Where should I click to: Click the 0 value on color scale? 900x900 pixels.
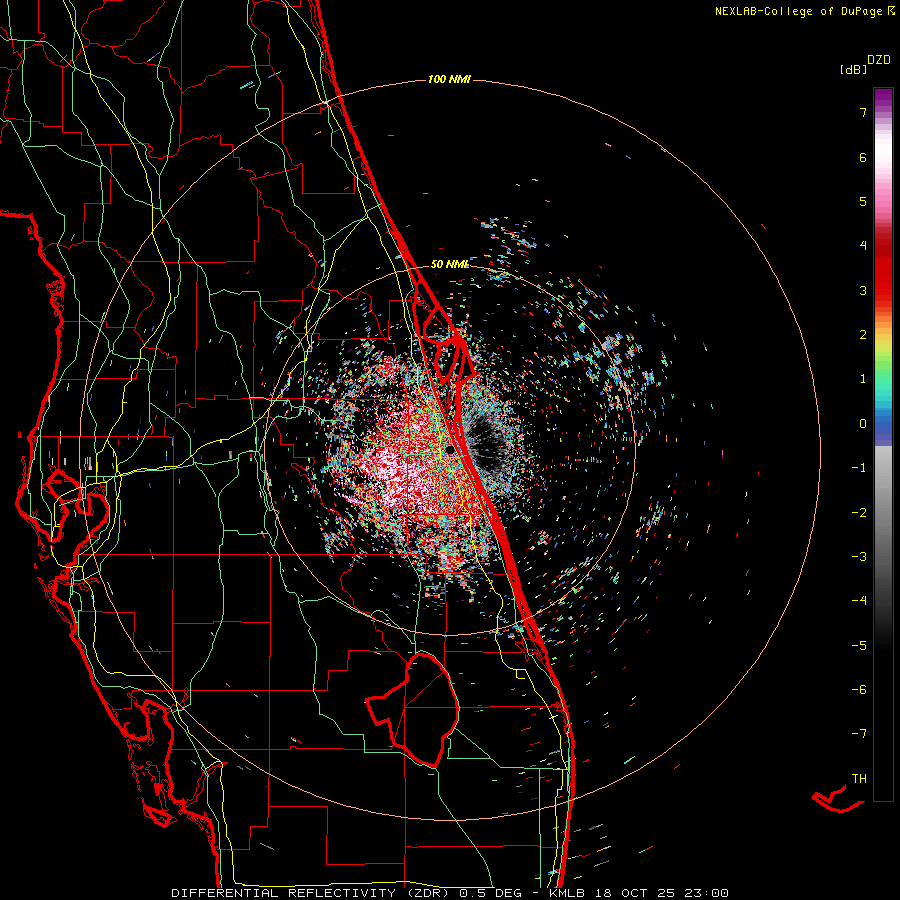(x=863, y=424)
